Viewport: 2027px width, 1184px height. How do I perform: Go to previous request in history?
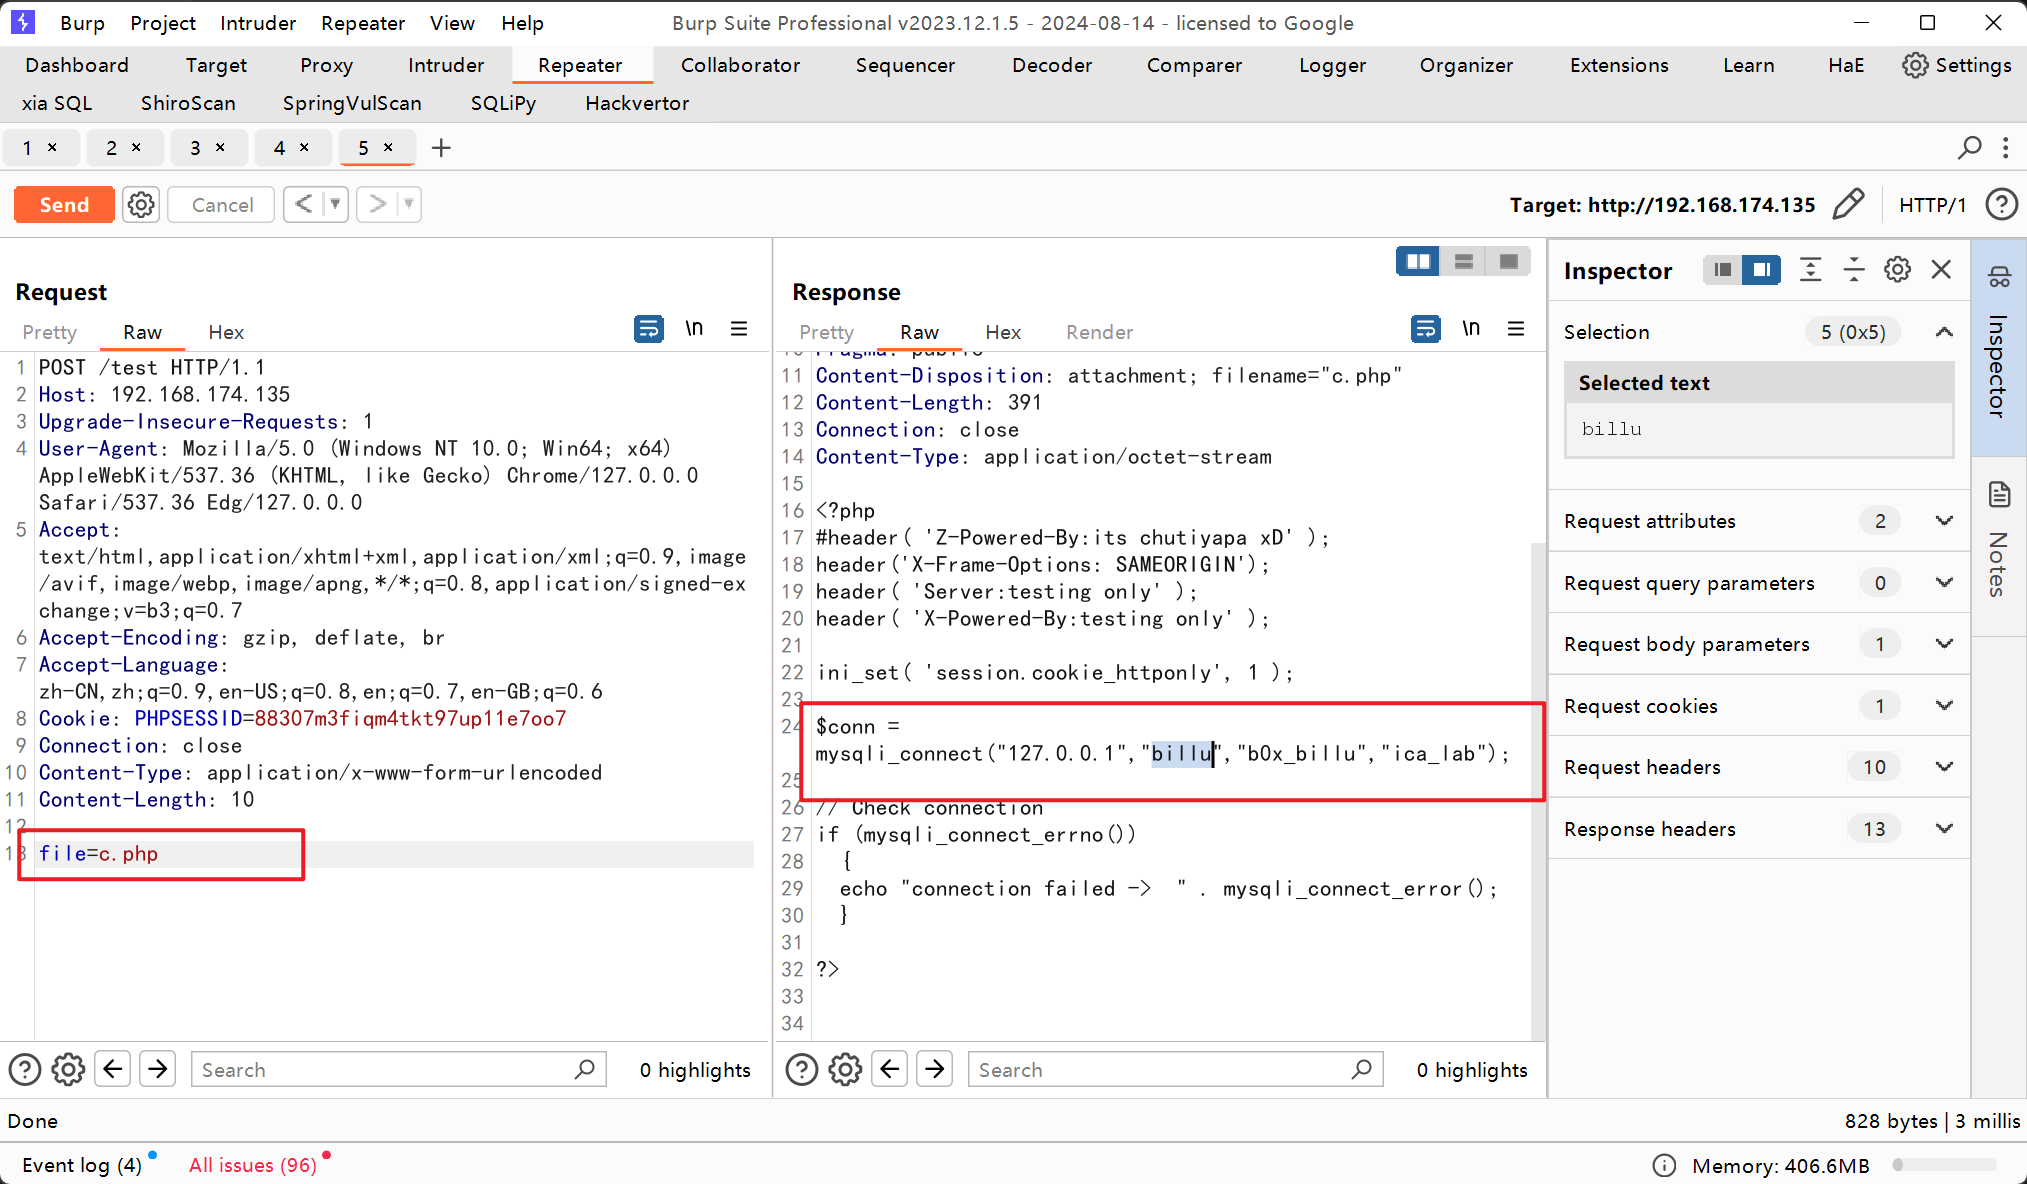[304, 204]
